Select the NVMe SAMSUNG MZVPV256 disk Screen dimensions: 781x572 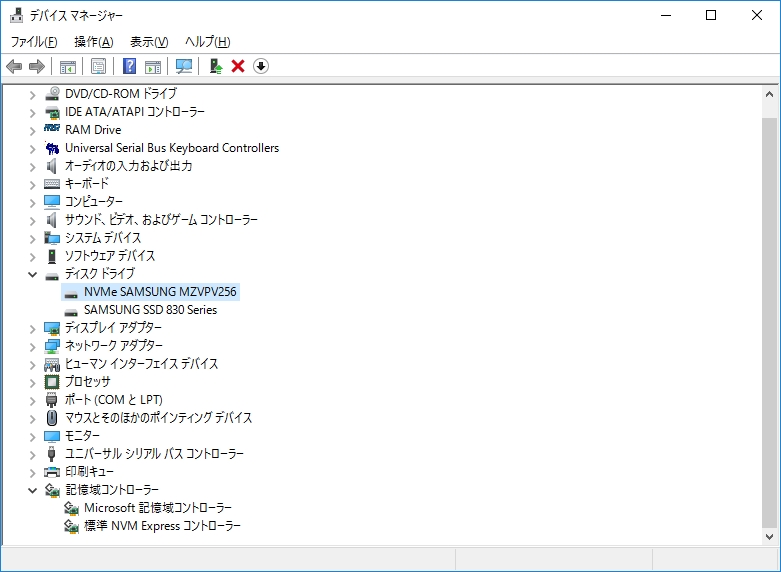pos(161,292)
